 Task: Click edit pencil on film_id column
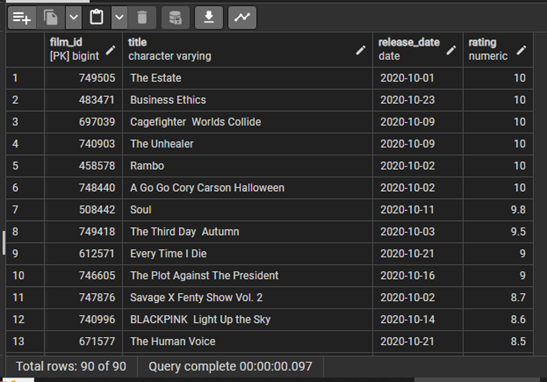click(111, 50)
